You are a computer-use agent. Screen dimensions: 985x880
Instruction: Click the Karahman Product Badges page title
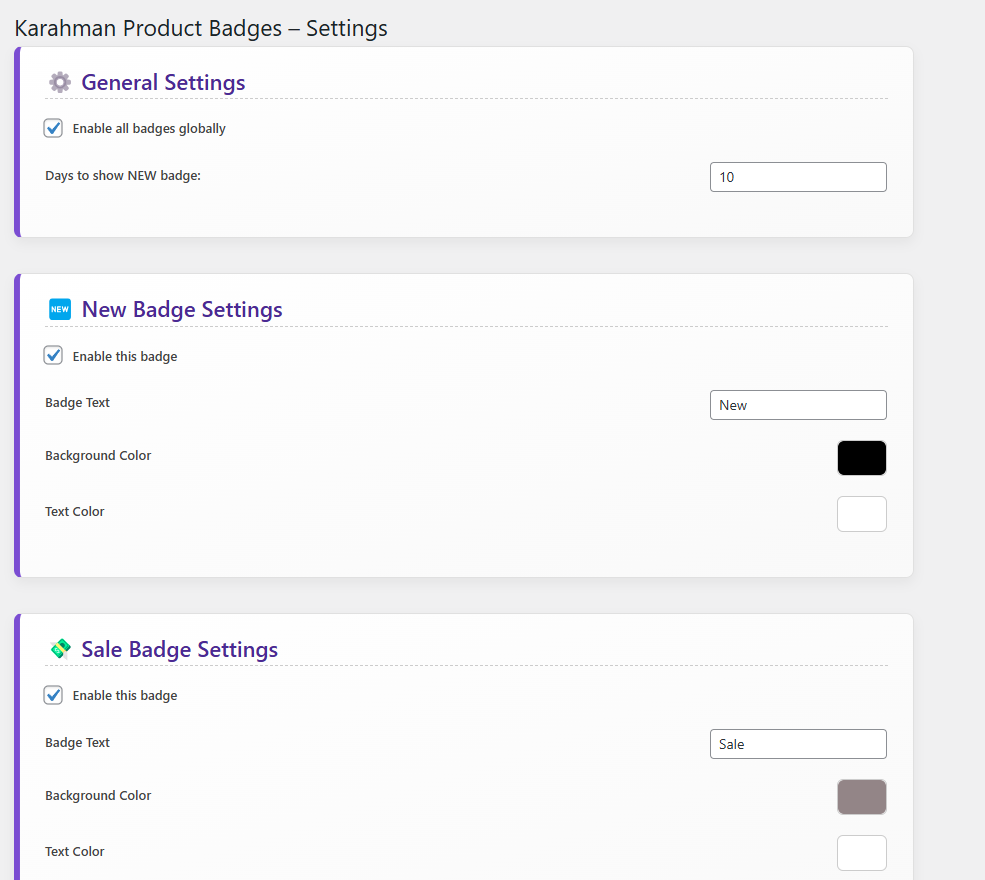pos(201,28)
